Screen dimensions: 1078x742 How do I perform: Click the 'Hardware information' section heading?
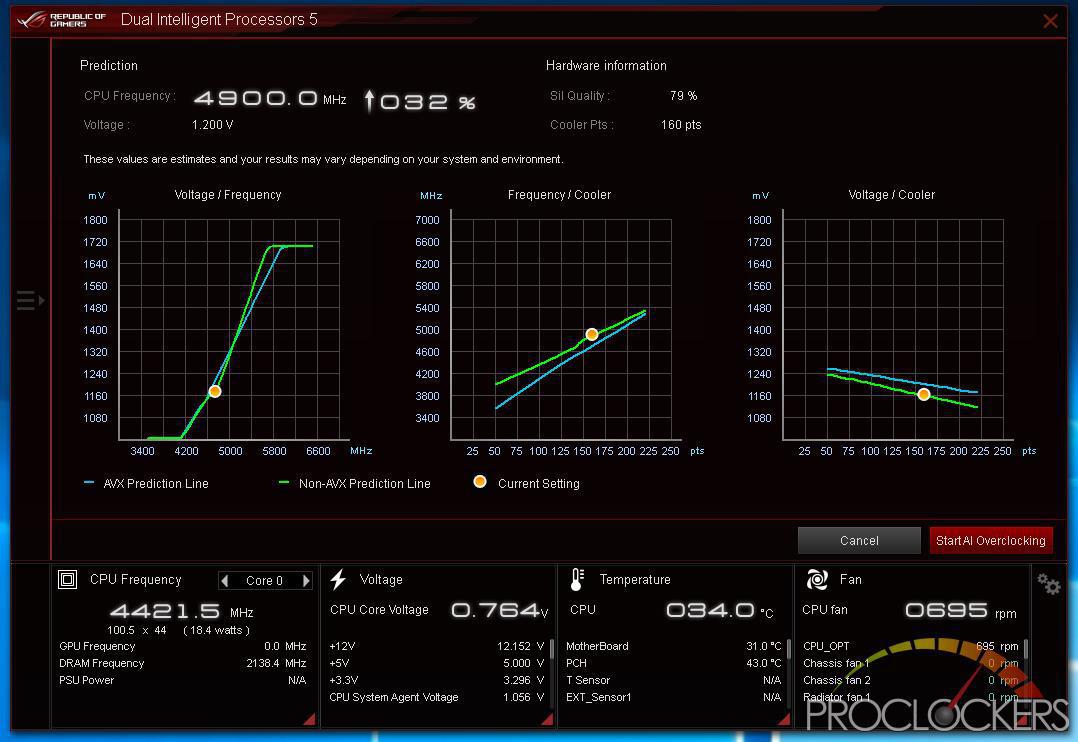pyautogui.click(x=606, y=65)
